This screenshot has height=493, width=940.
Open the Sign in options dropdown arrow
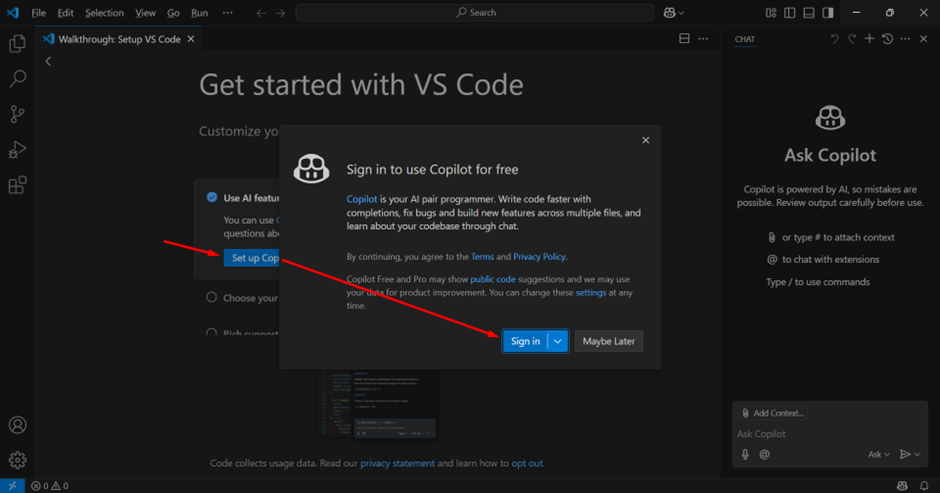click(x=558, y=341)
